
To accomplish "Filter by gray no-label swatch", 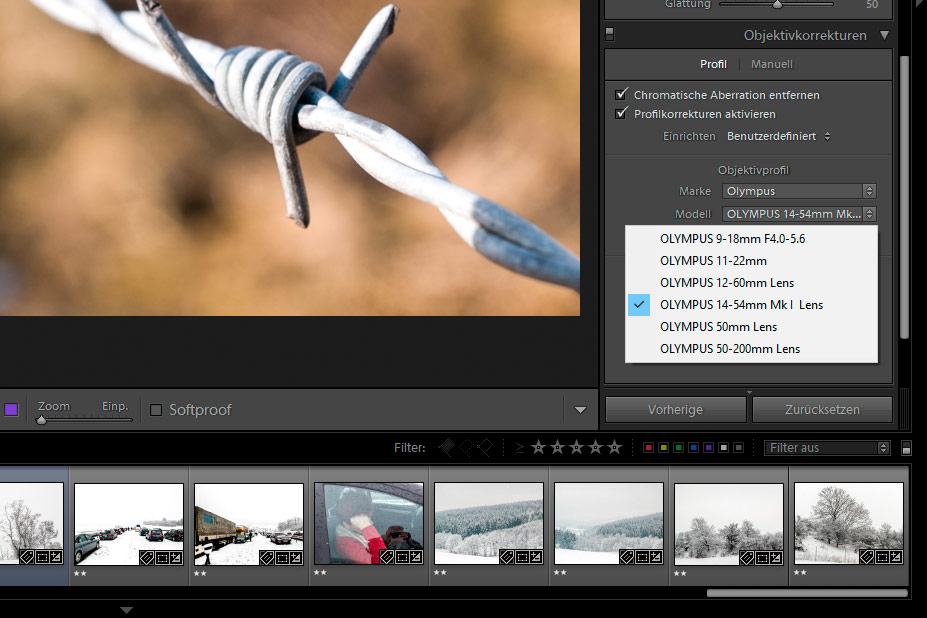I will [738, 448].
